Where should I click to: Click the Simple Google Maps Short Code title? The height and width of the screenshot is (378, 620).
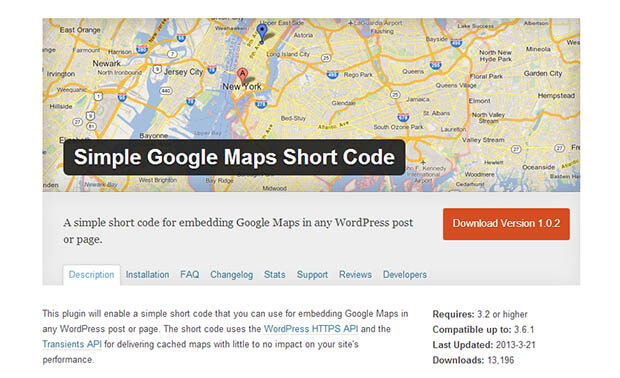coord(234,157)
